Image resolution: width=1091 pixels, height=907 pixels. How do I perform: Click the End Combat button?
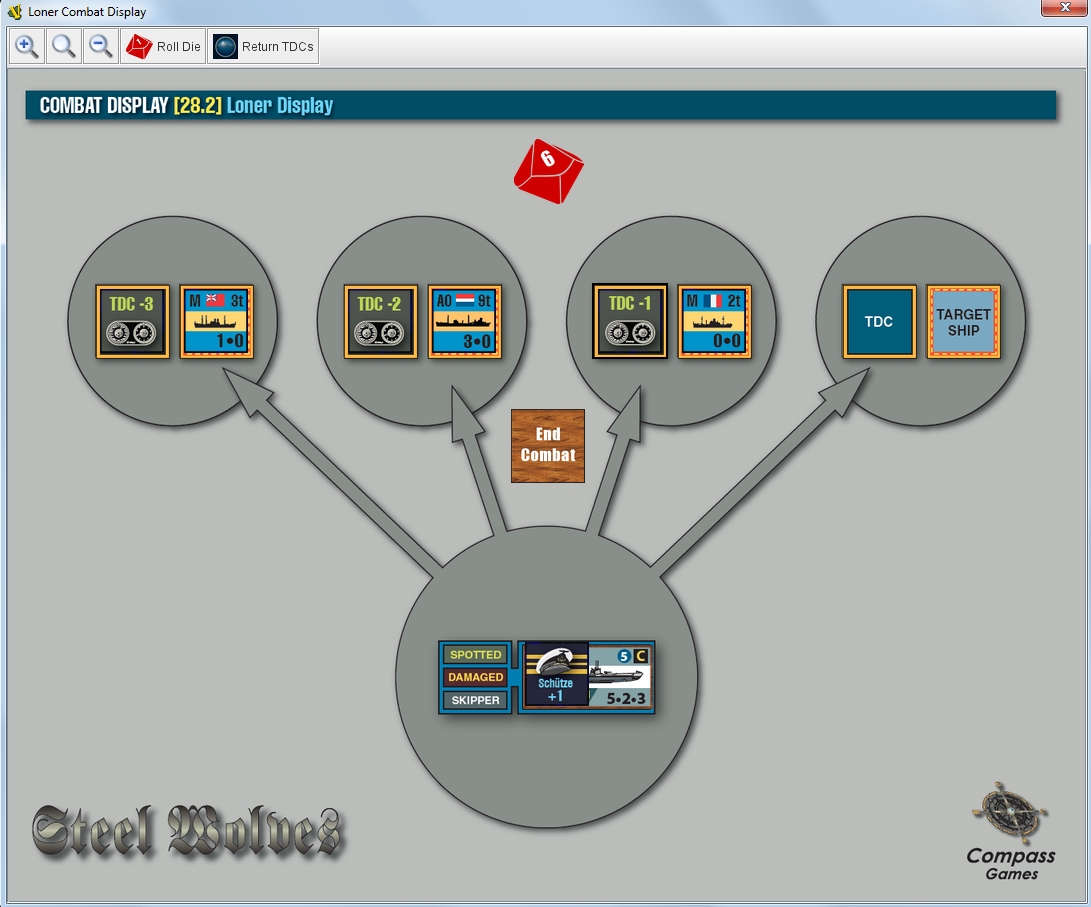(x=548, y=446)
